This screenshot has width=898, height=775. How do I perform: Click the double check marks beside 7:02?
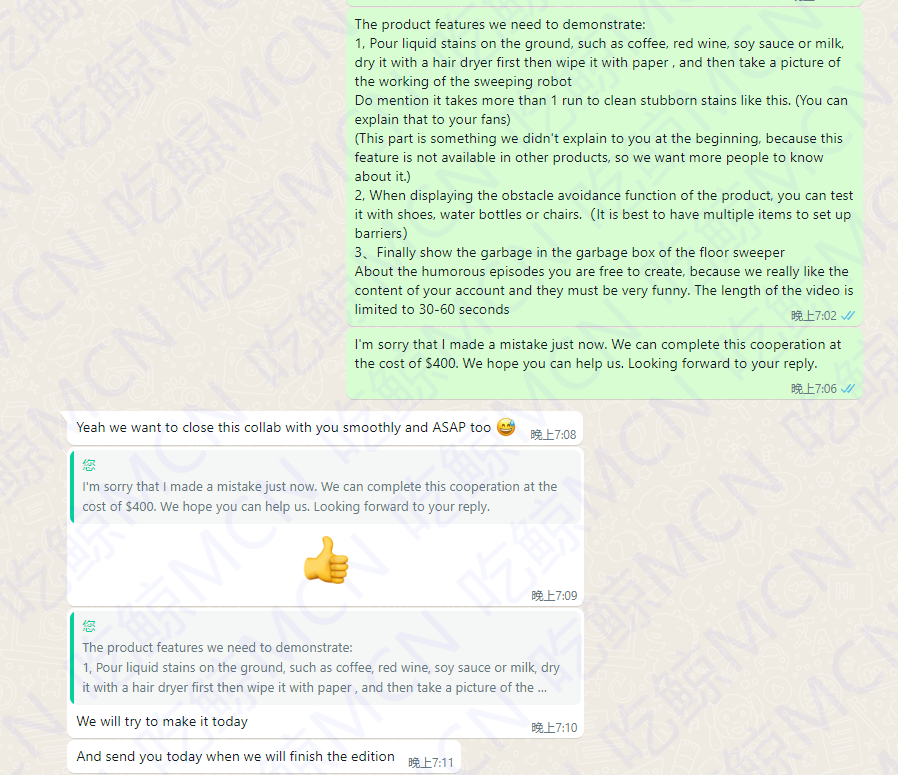[x=848, y=316]
